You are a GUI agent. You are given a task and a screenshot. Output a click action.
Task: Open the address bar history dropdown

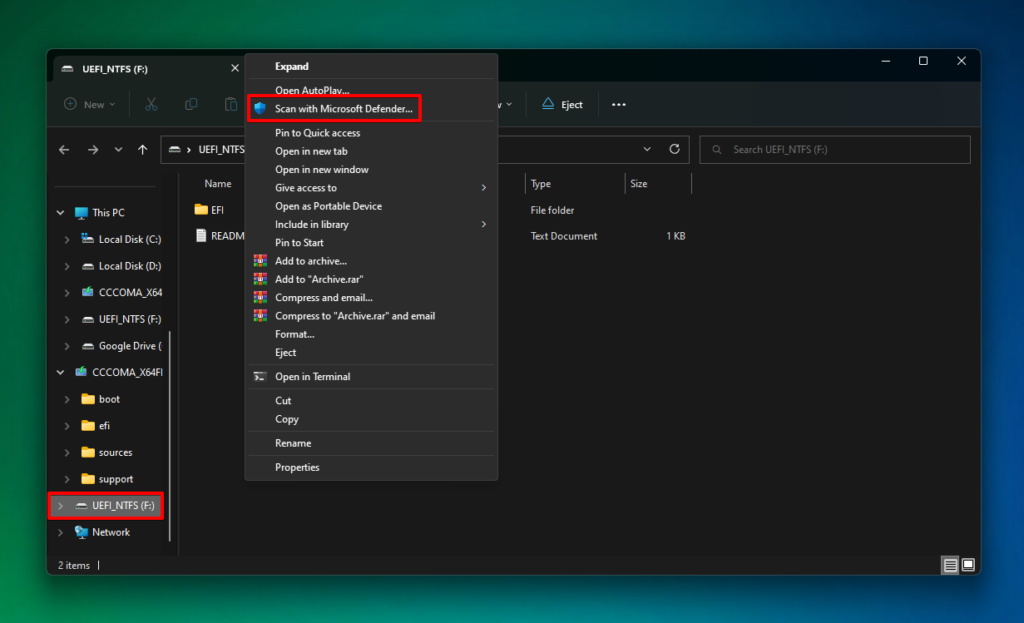(x=647, y=149)
